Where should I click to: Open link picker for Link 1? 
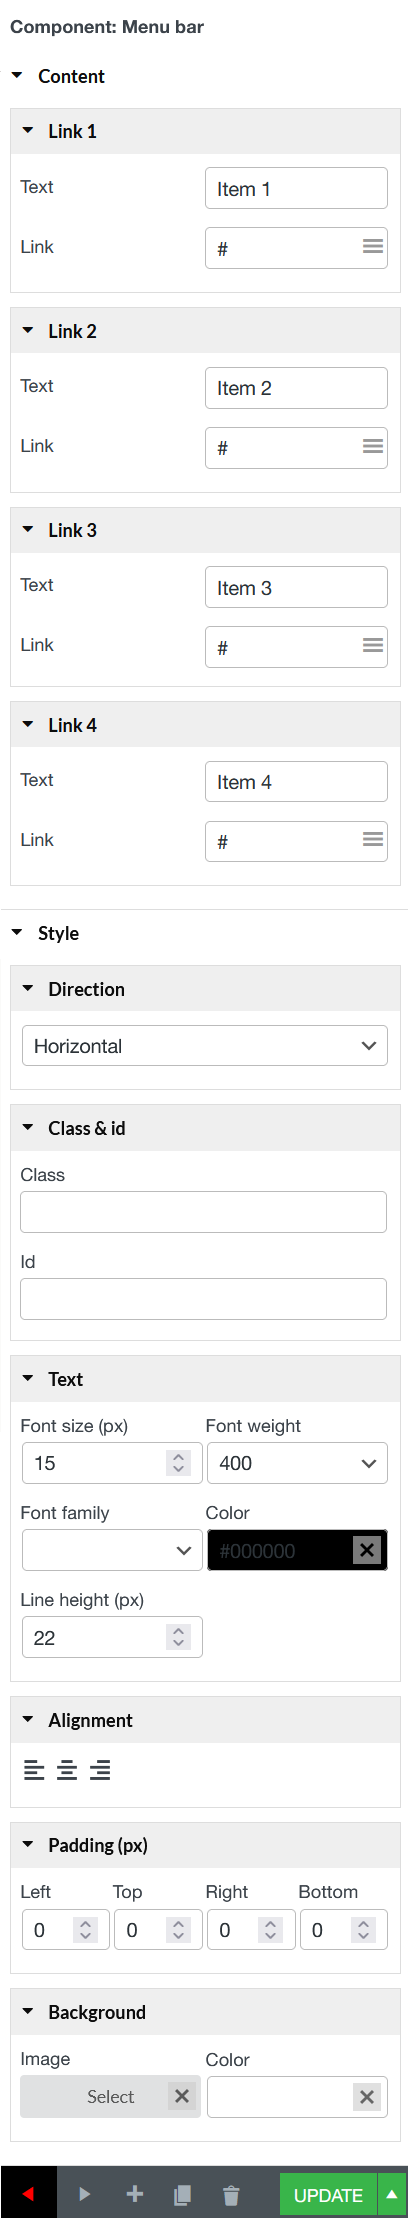(373, 246)
